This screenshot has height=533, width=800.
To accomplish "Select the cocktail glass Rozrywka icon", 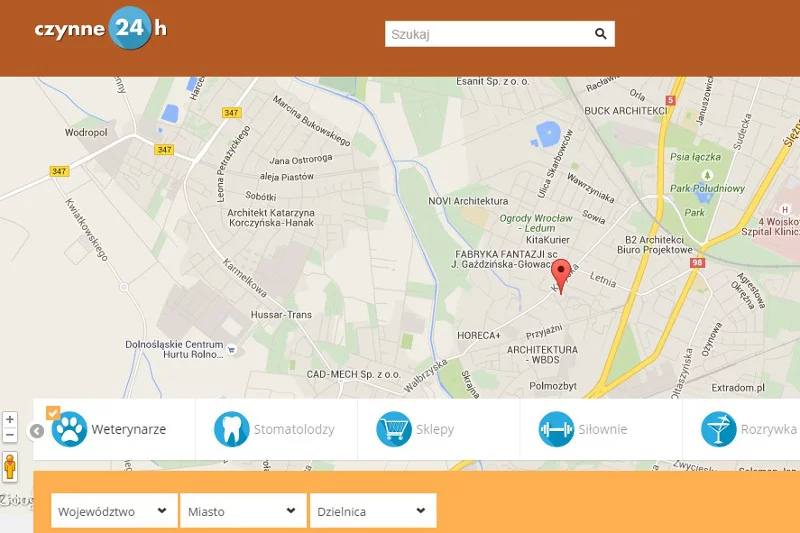I will [x=718, y=429].
